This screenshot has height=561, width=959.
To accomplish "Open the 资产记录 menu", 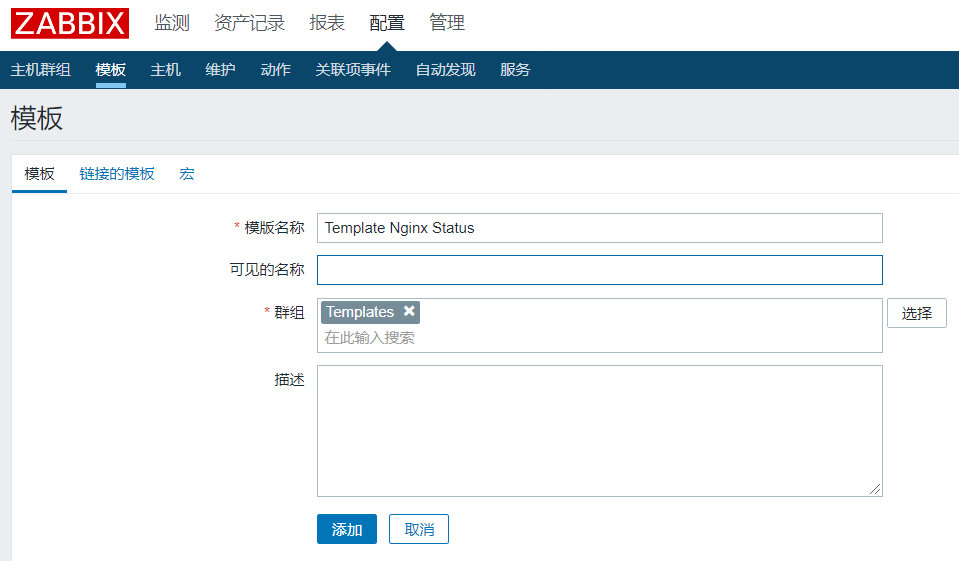I will 249,23.
